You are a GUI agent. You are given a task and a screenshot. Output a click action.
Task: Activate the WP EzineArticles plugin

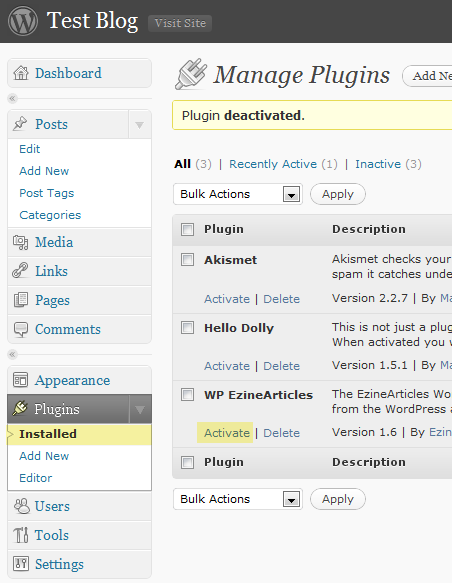coord(227,433)
